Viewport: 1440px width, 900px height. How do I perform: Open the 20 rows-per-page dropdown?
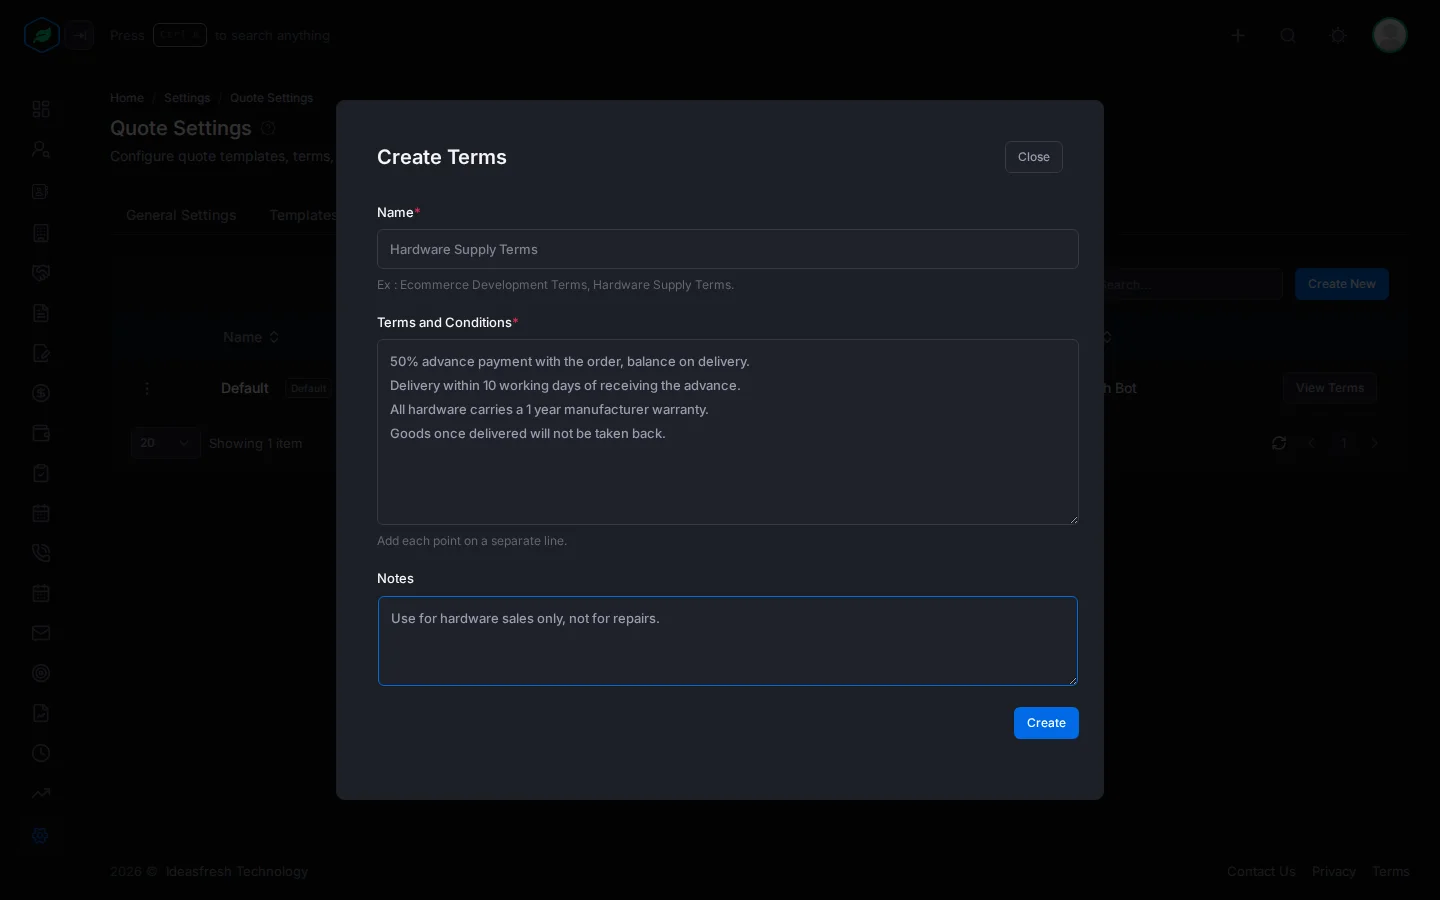pos(165,443)
